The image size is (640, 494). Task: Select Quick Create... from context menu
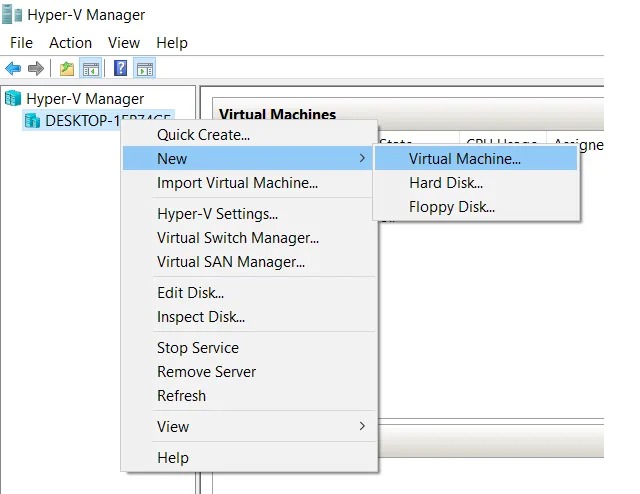pyautogui.click(x=247, y=135)
